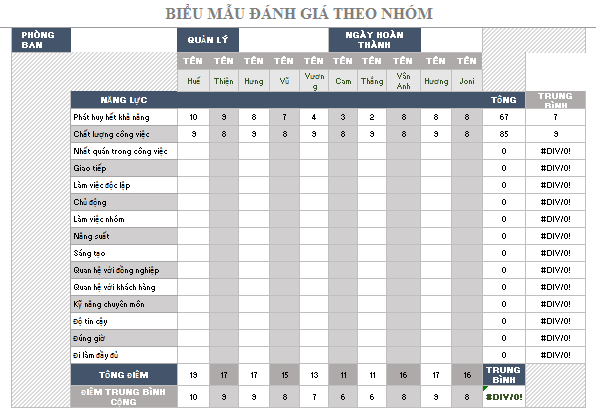Click the Kỹ năng chuyên môn row label
596x417 pixels.
tap(124, 304)
